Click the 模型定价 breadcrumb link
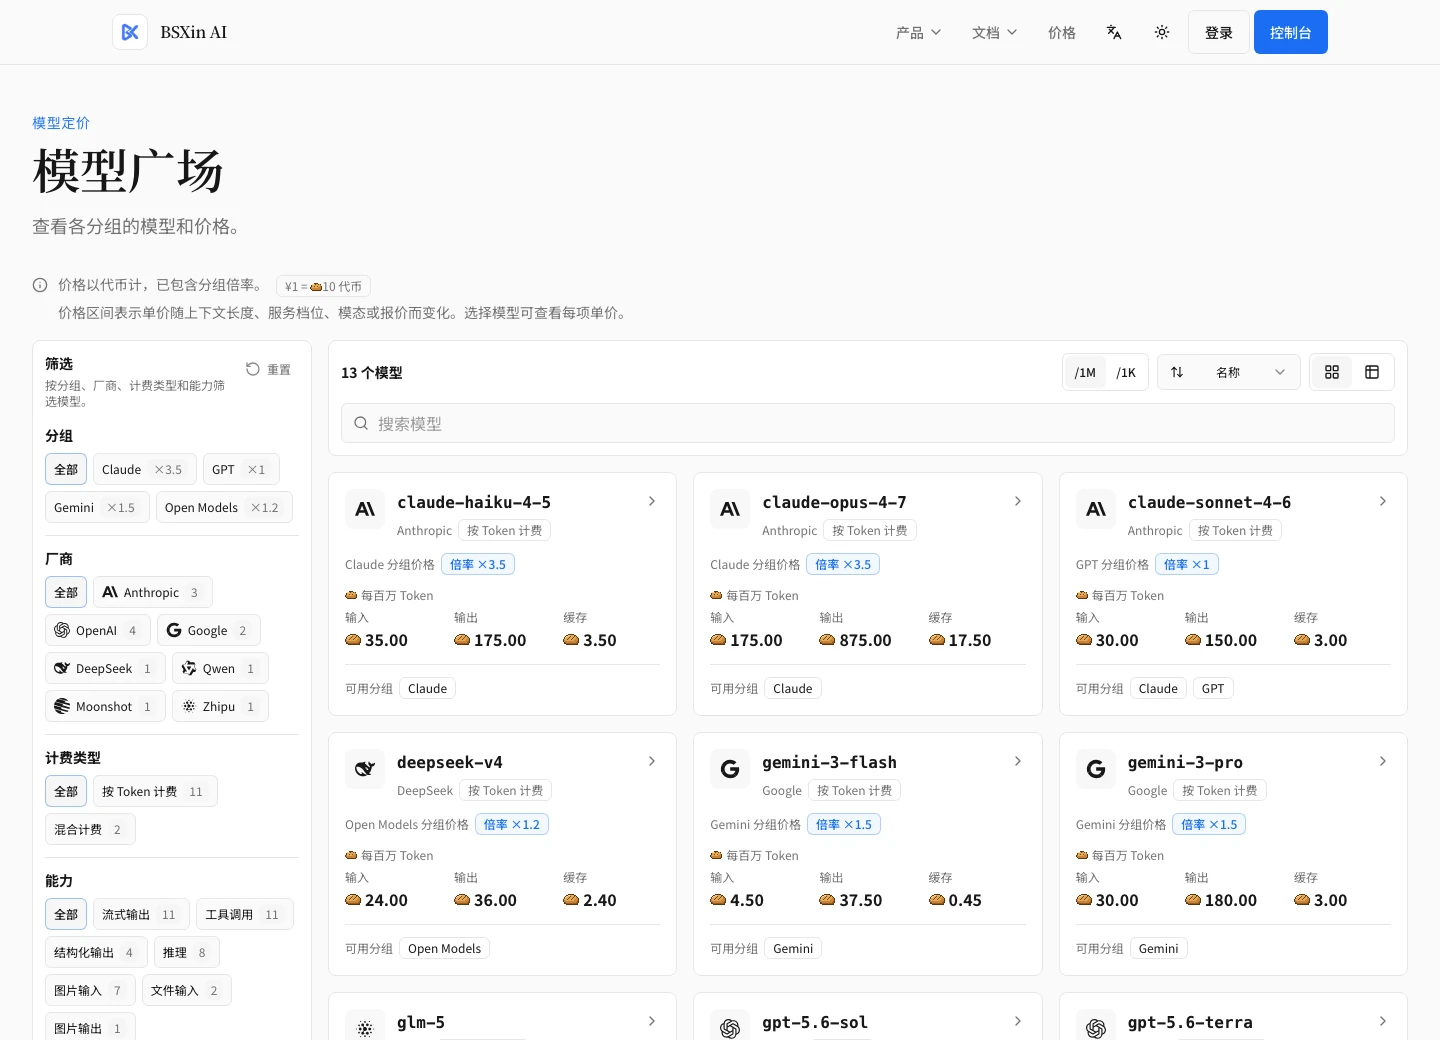 [x=61, y=123]
